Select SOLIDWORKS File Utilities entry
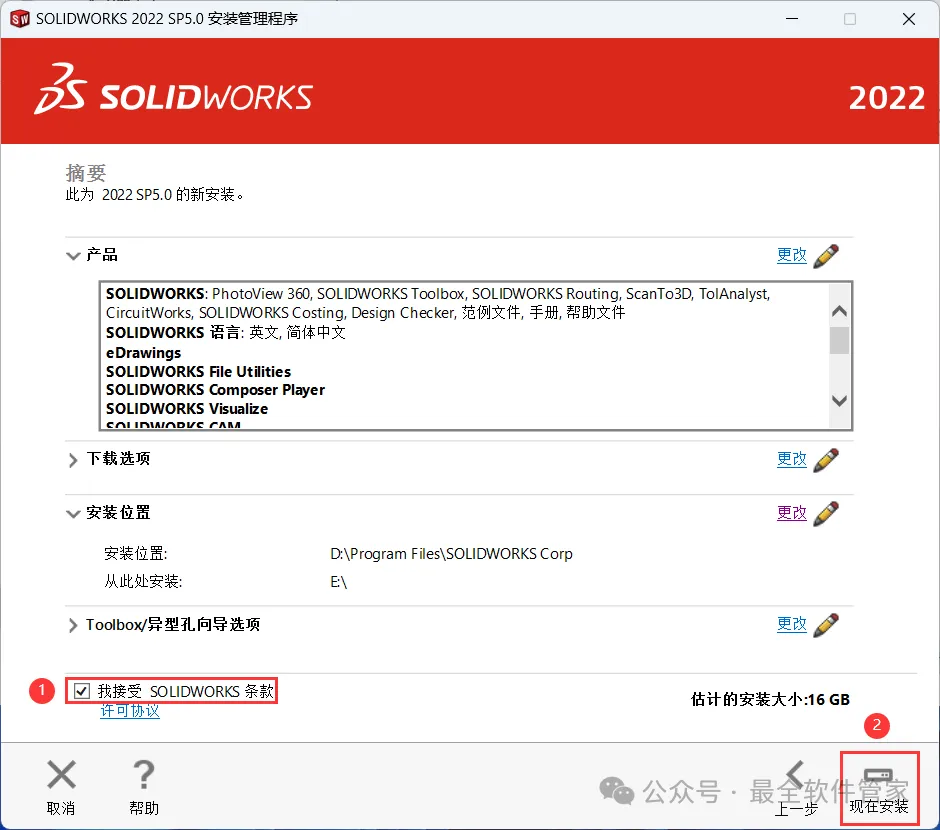 click(198, 372)
